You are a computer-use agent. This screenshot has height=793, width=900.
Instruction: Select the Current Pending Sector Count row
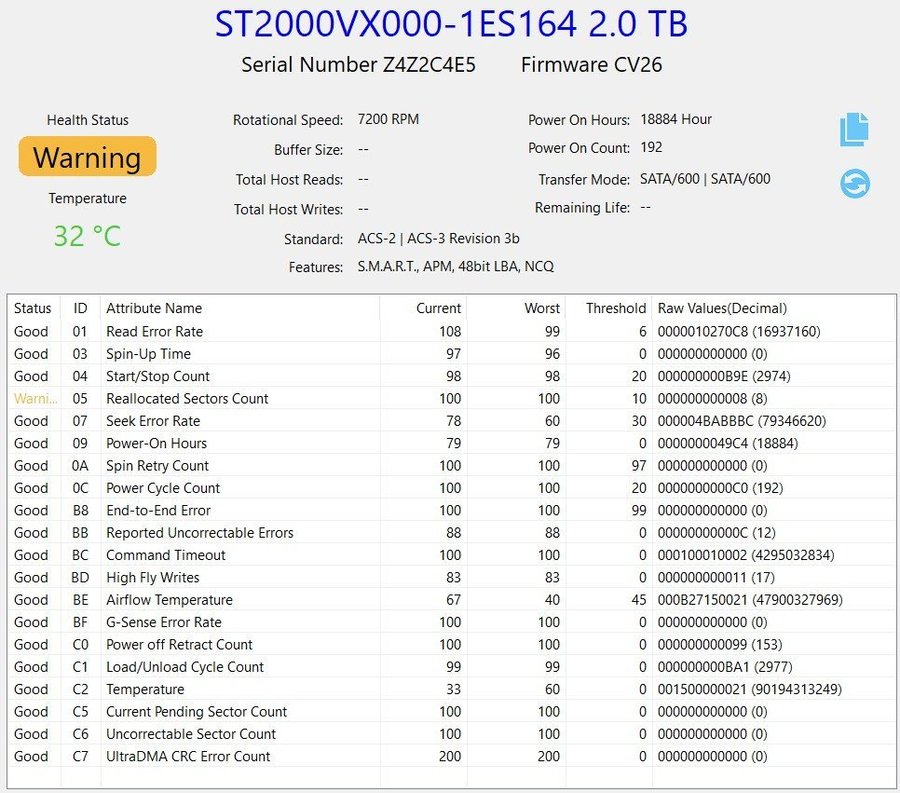tap(451, 712)
